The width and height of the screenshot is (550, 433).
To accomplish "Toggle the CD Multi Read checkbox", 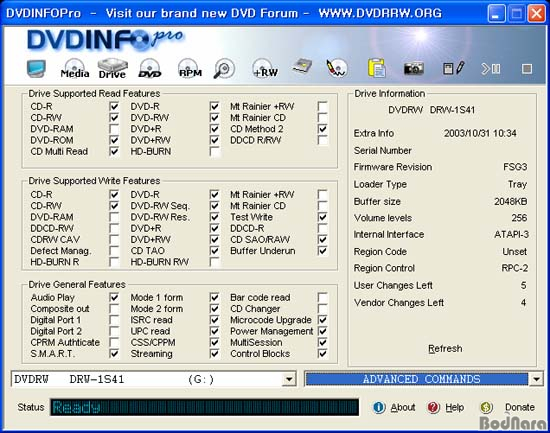I will 114,151.
